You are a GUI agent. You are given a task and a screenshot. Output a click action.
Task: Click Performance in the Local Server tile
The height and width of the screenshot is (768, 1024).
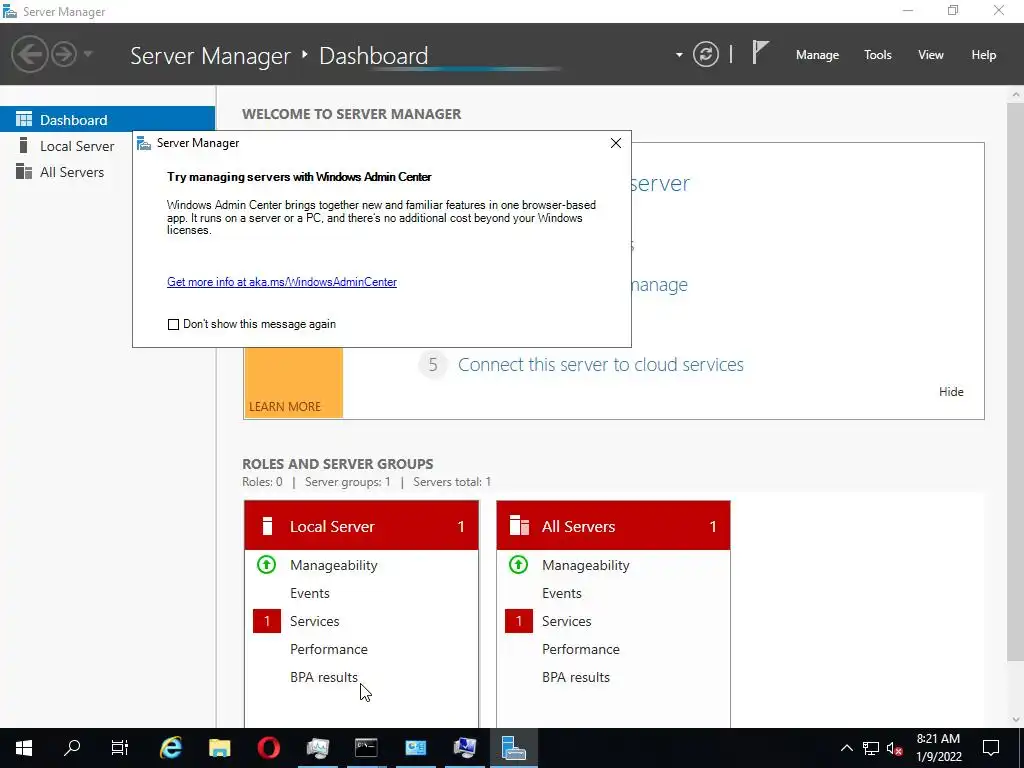click(328, 649)
